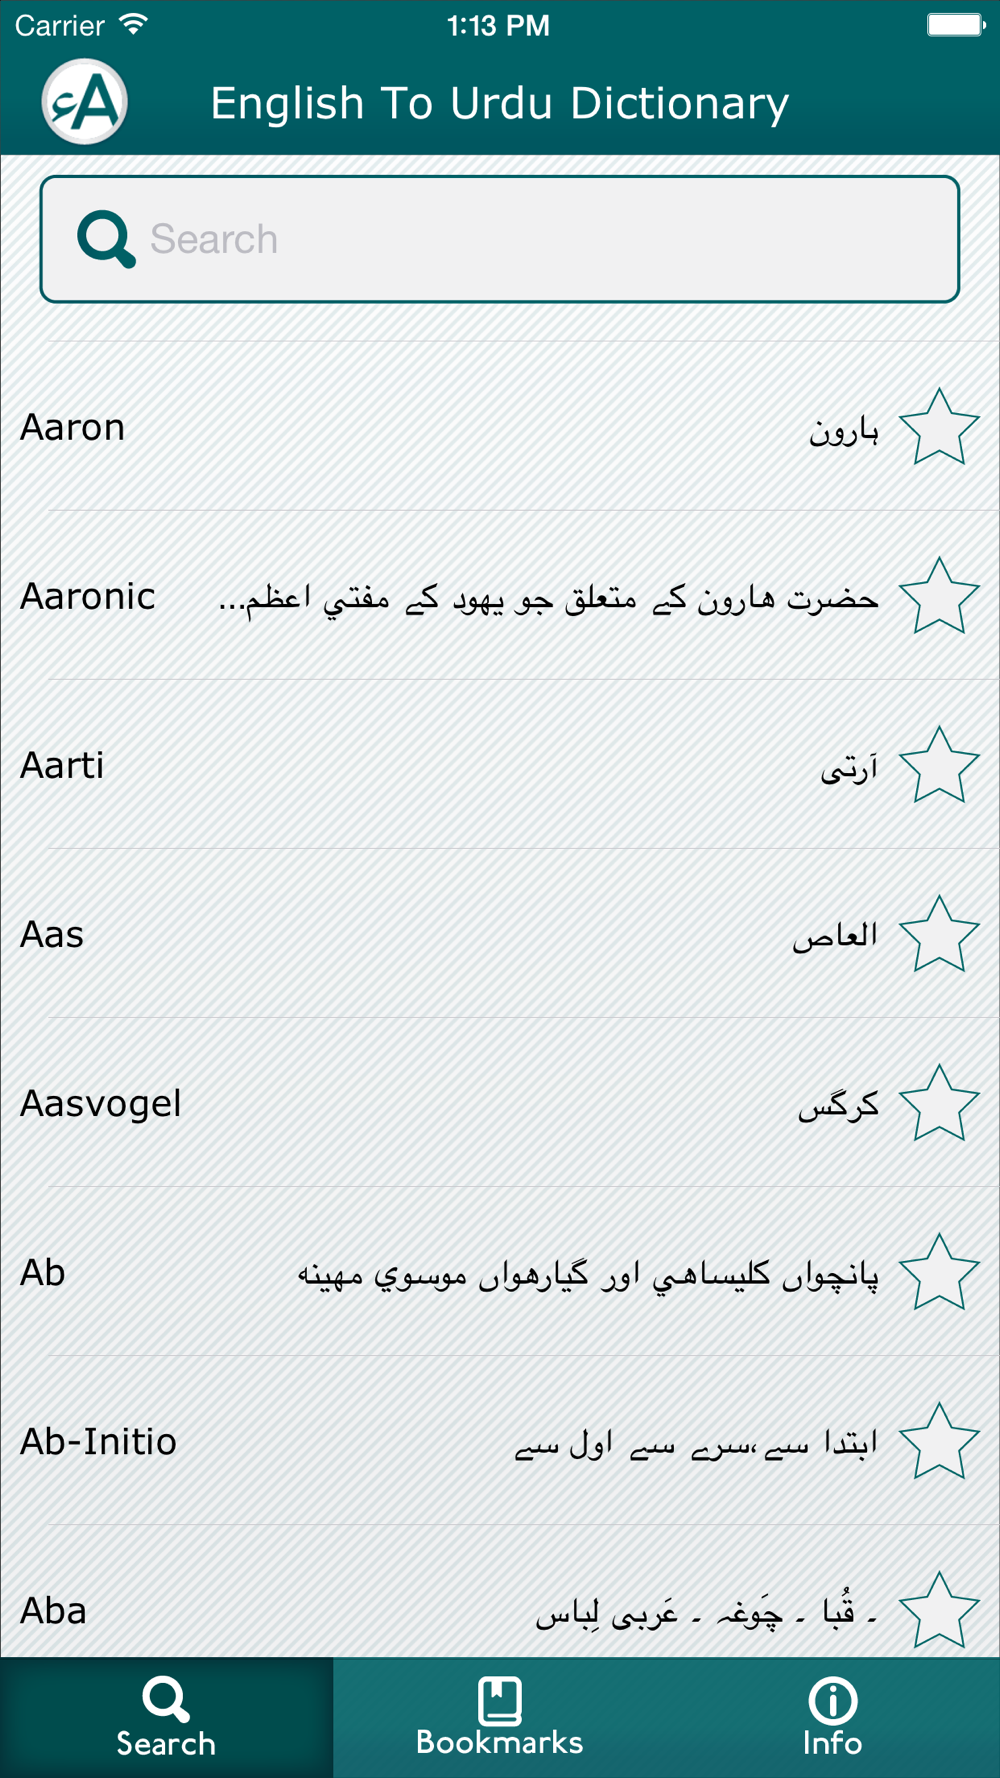Click the magnifier icon in search box
Screen dimensions: 1000x1778
[106, 239]
